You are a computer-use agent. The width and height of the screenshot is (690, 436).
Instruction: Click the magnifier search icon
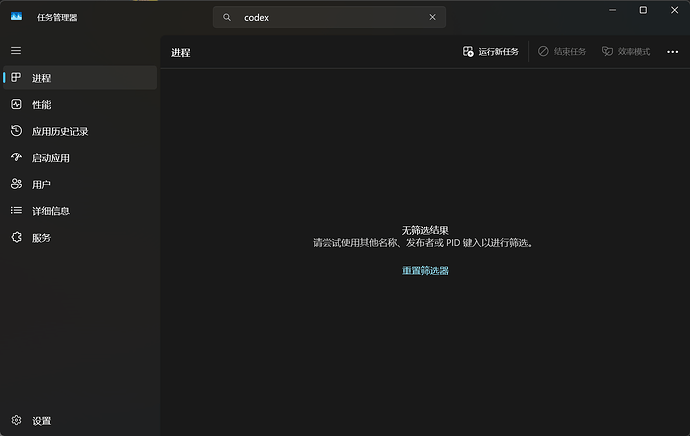pos(227,18)
